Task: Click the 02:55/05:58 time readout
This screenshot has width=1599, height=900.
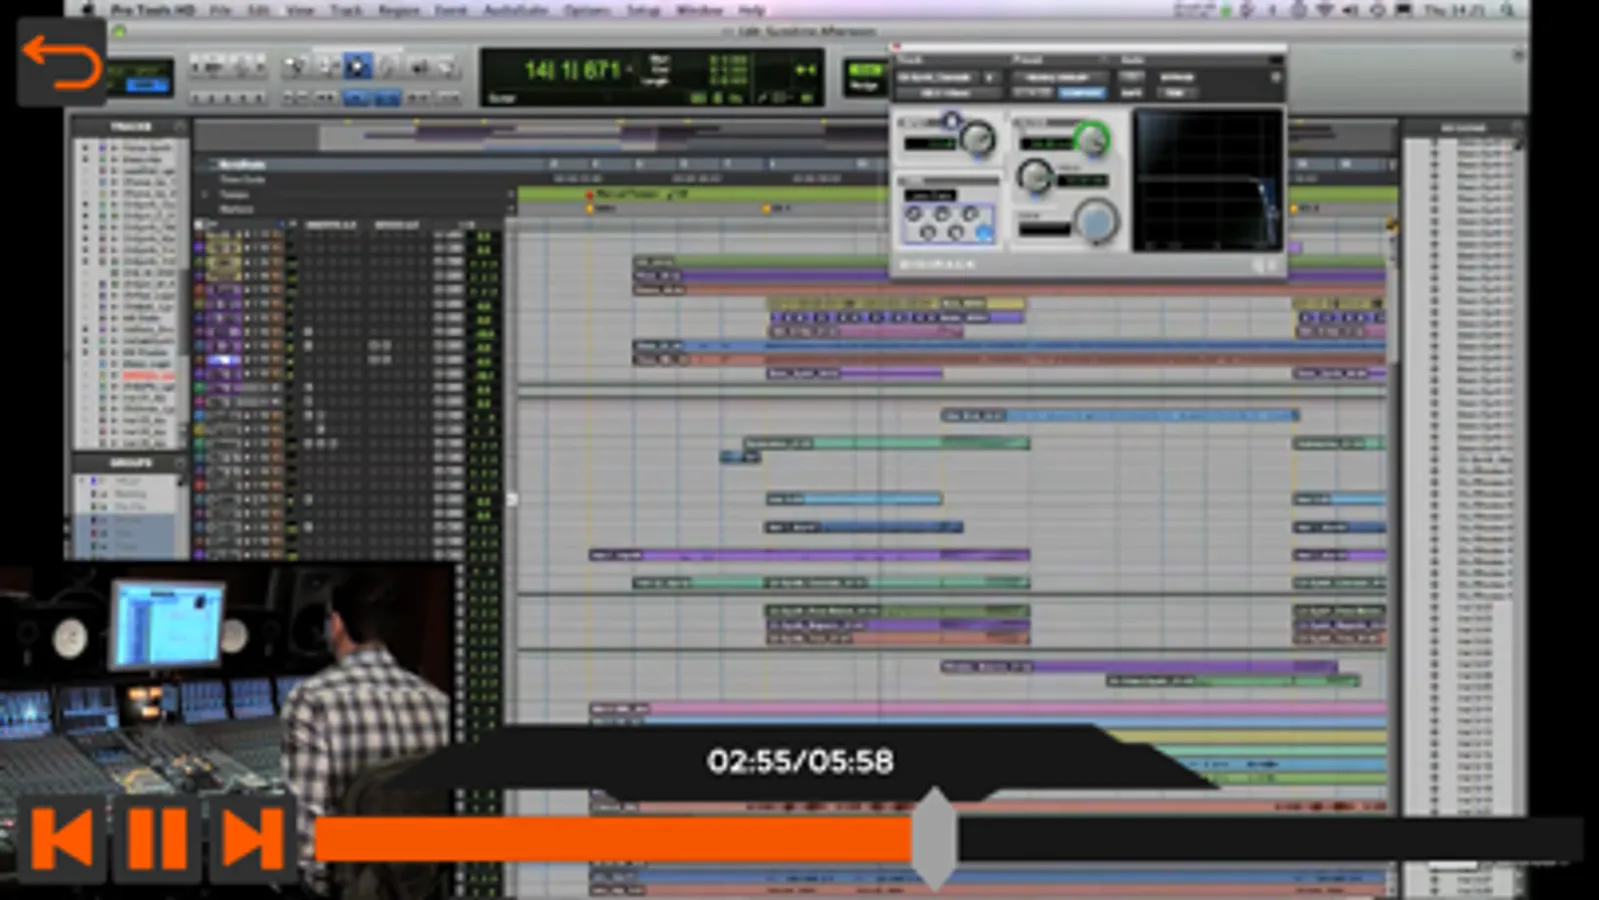Action: 800,761
